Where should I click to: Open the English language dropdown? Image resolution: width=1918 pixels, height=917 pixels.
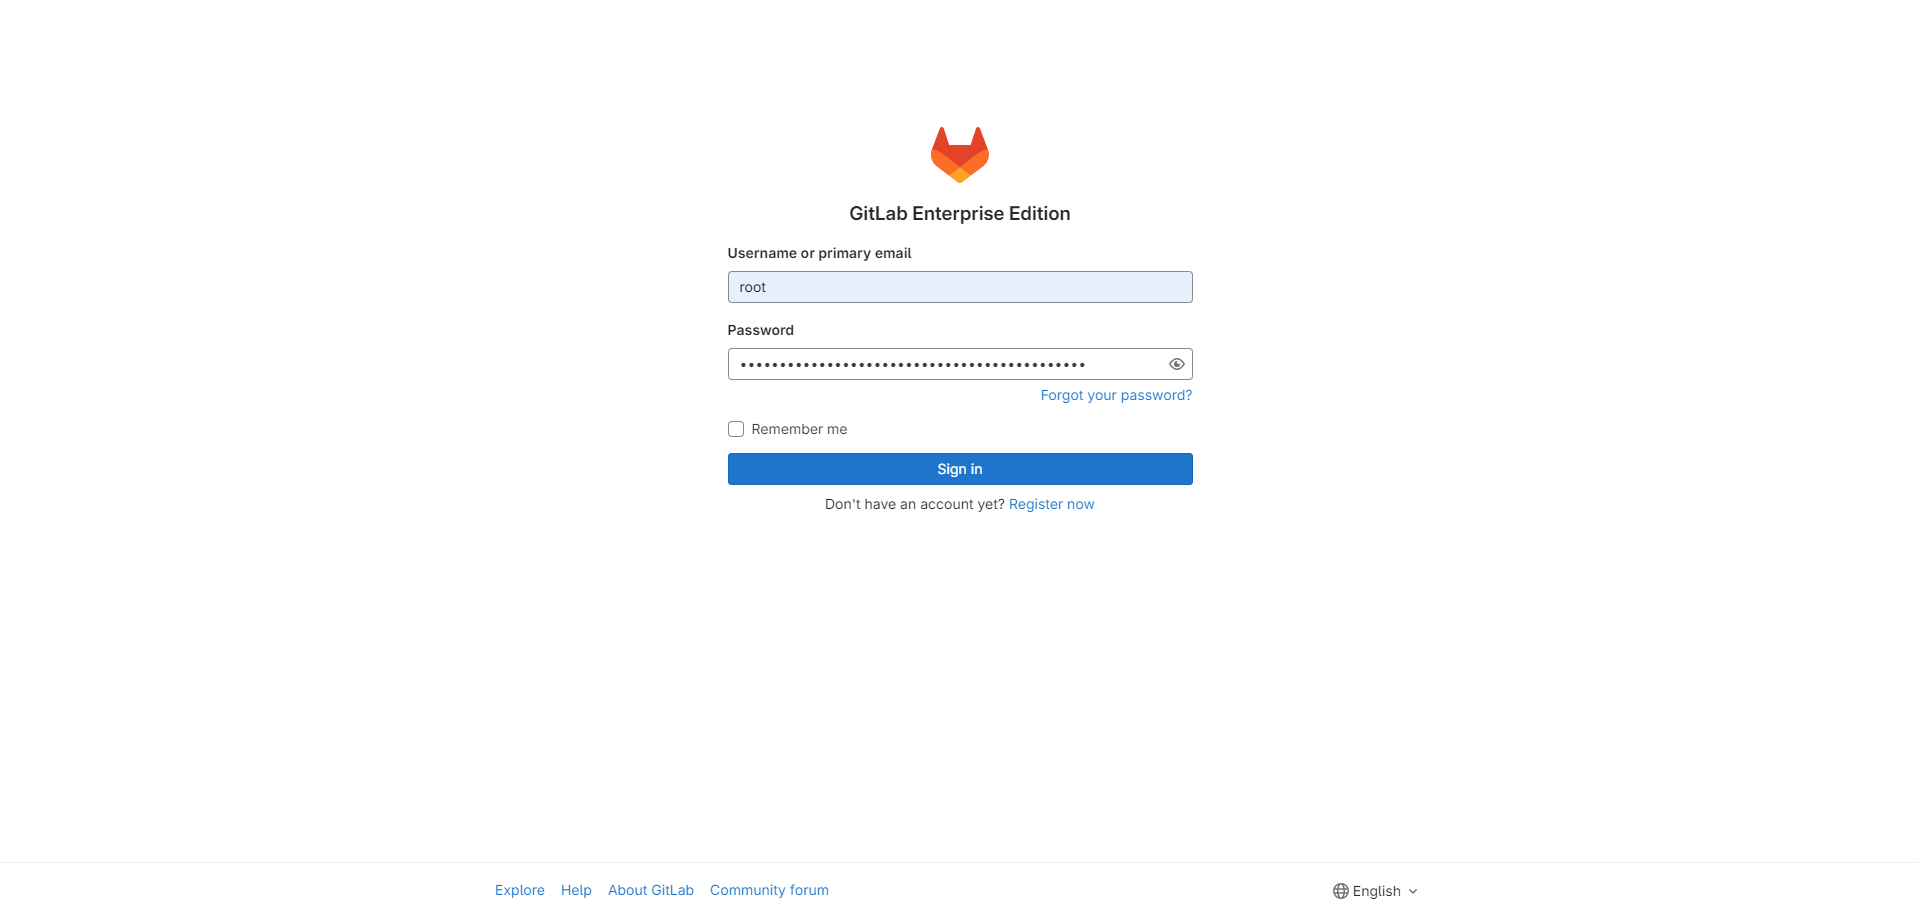point(1375,891)
